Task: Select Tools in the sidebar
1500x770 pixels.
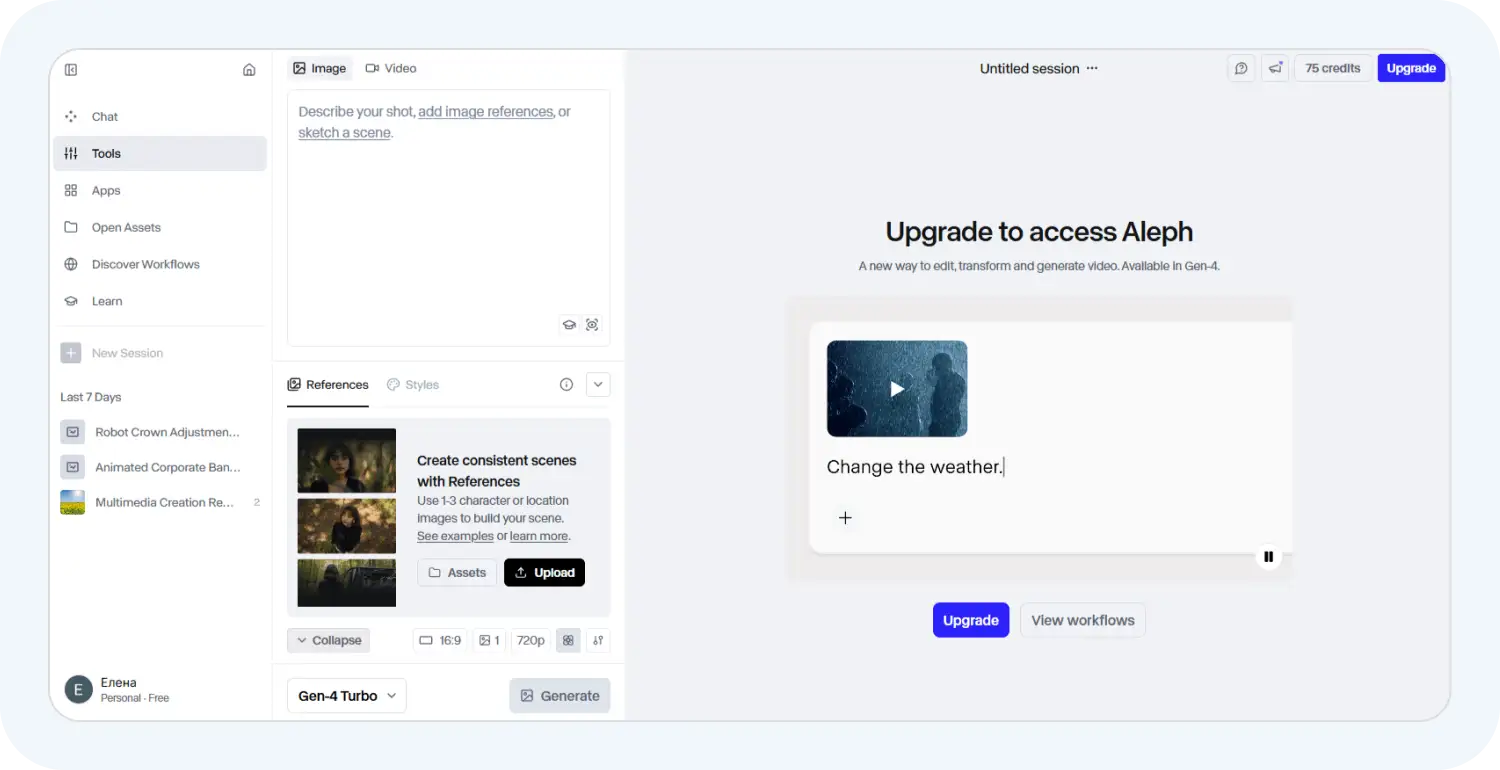Action: pyautogui.click(x=160, y=154)
